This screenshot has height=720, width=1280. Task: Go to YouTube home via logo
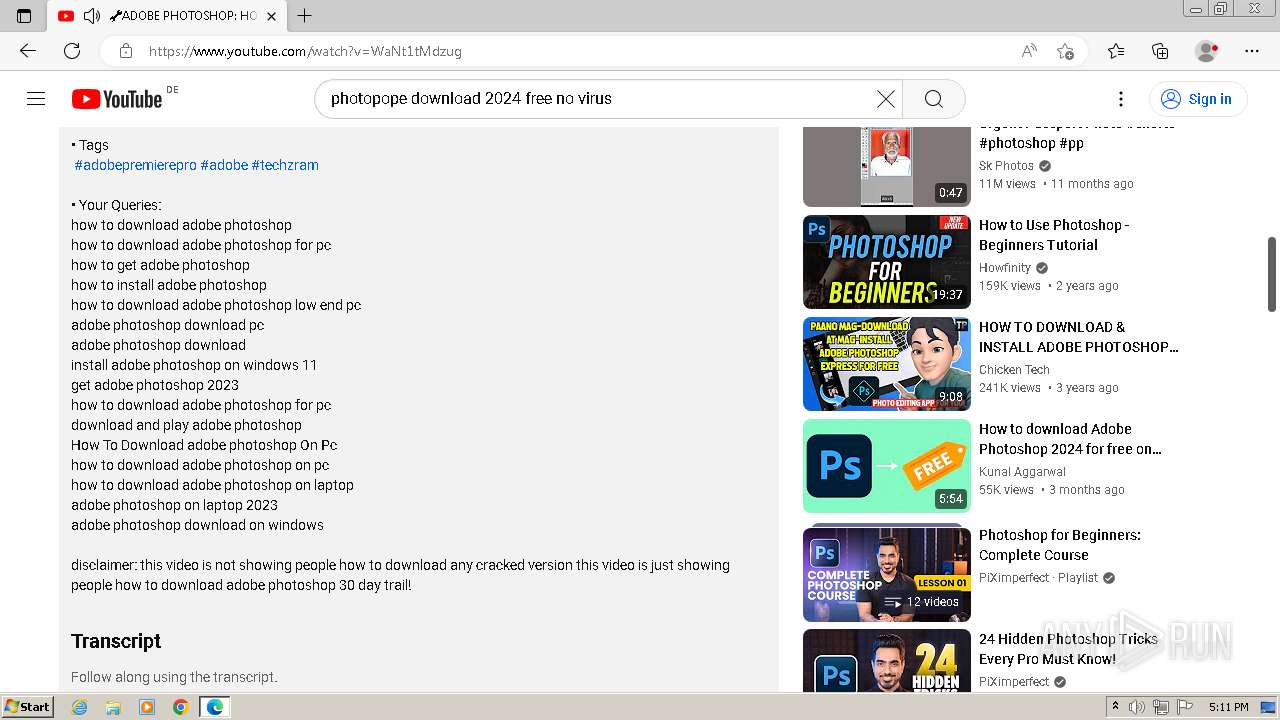click(117, 98)
